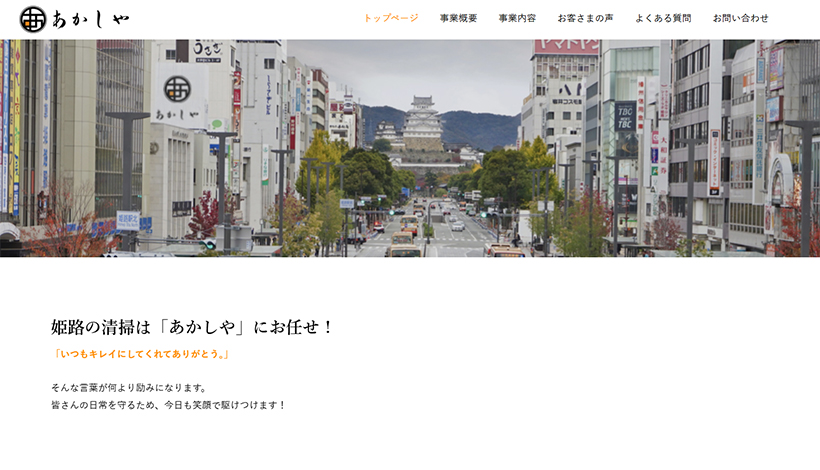Click the bus on the street in photo
This screenshot has width=820, height=470.
(404, 245)
